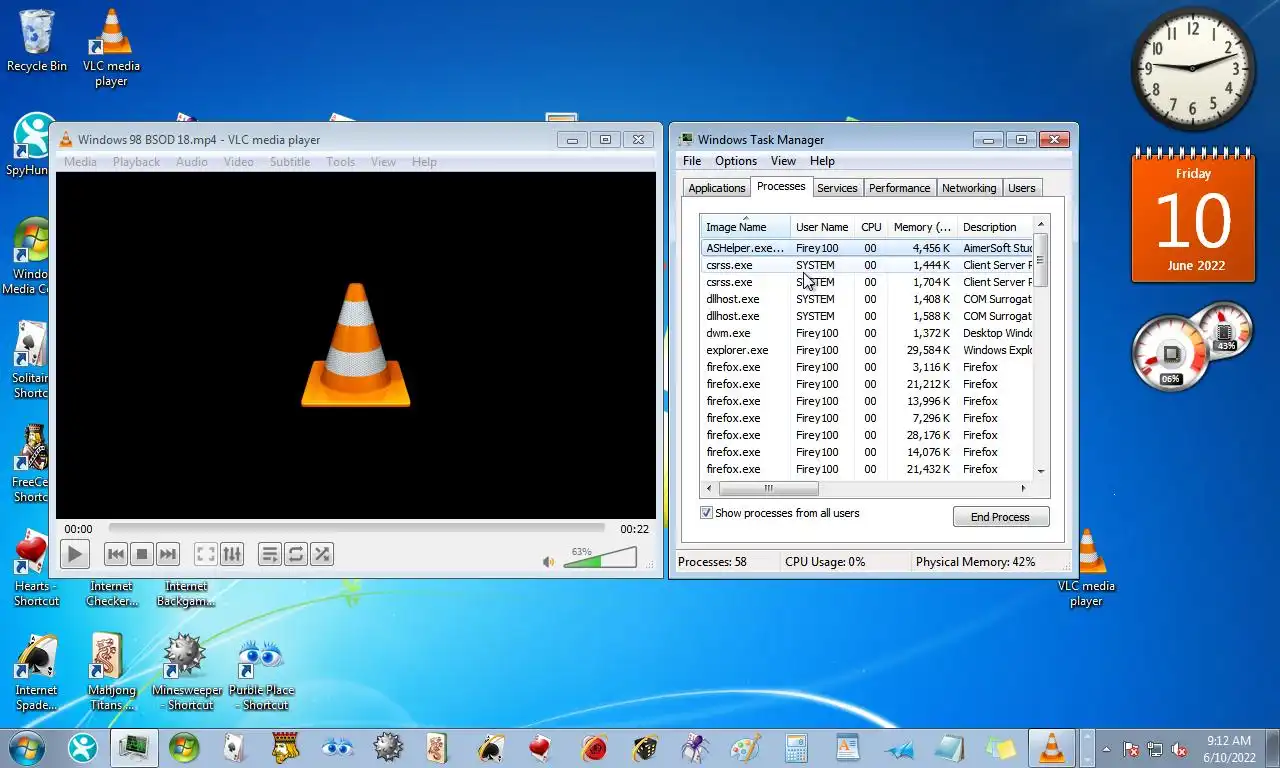Skip to next media in VLC
The width and height of the screenshot is (1280, 768).
point(168,554)
